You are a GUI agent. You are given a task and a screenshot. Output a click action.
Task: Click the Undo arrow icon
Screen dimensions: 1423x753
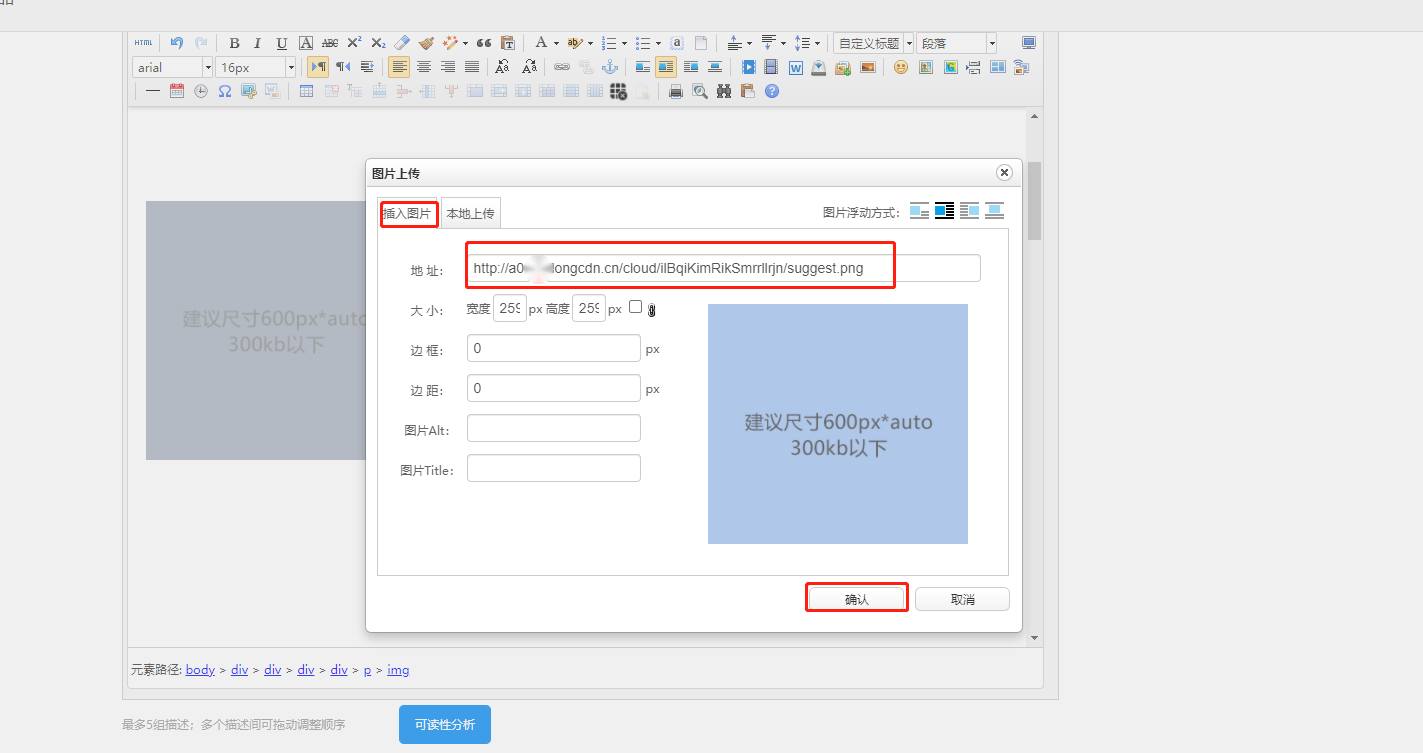point(177,43)
